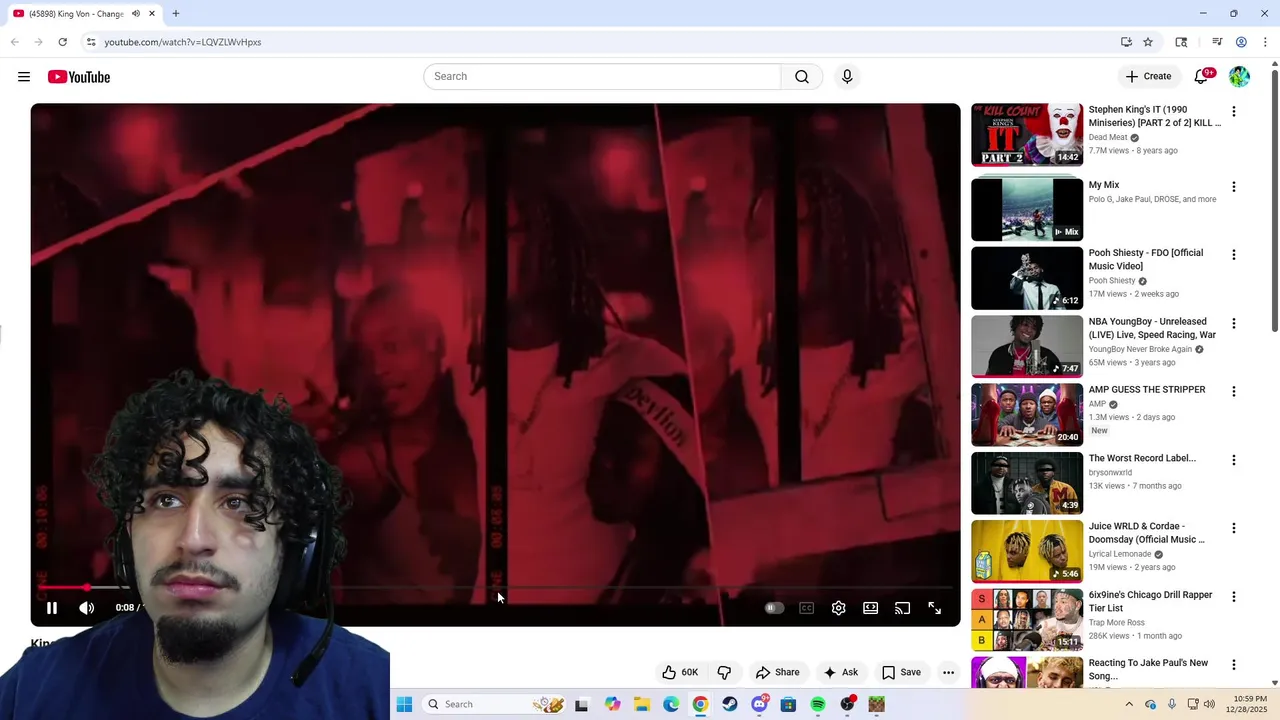1280x720 pixels.
Task: Save the video to a playlist
Action: 901,672
